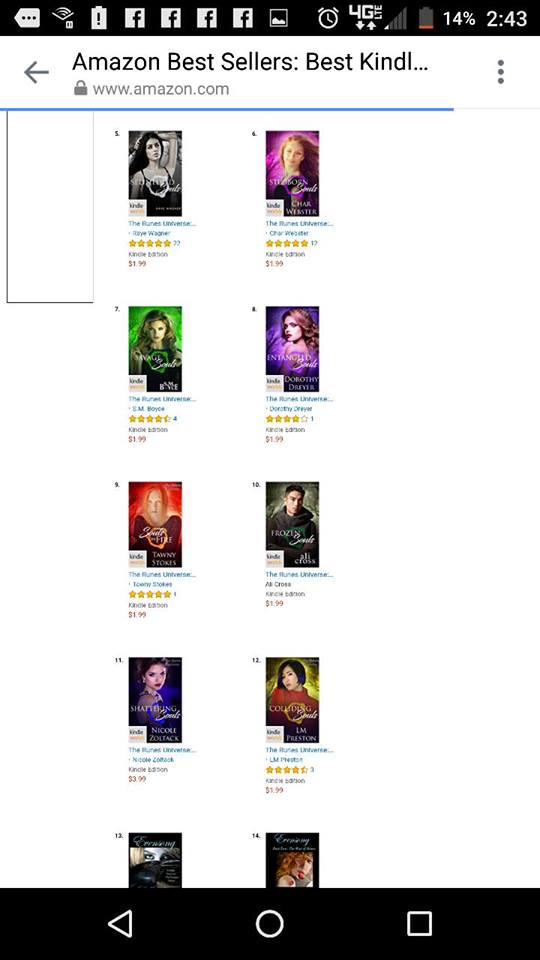Click author link Dorothy Dreyer
This screenshot has width=540, height=960.
[291, 408]
